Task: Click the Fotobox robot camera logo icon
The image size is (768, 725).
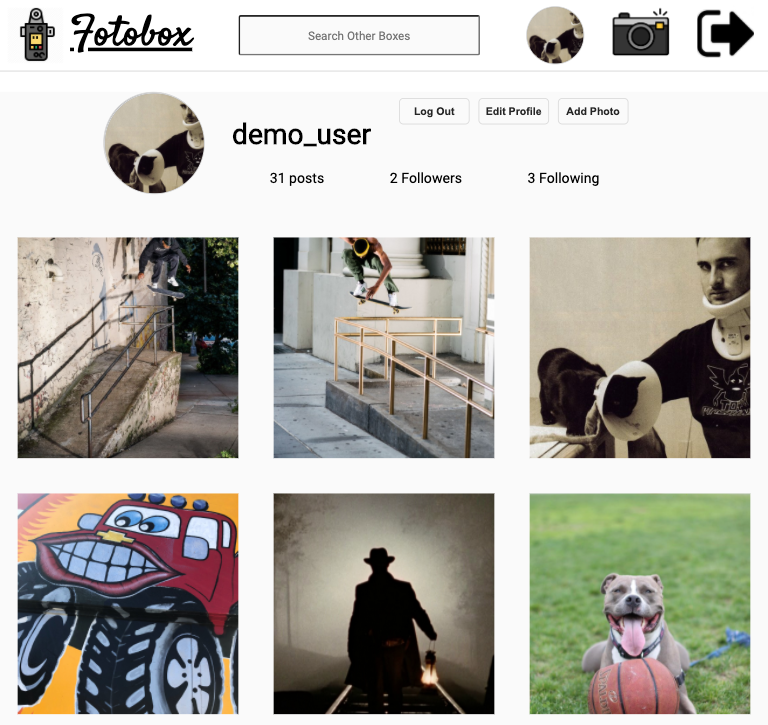Action: pos(36,35)
